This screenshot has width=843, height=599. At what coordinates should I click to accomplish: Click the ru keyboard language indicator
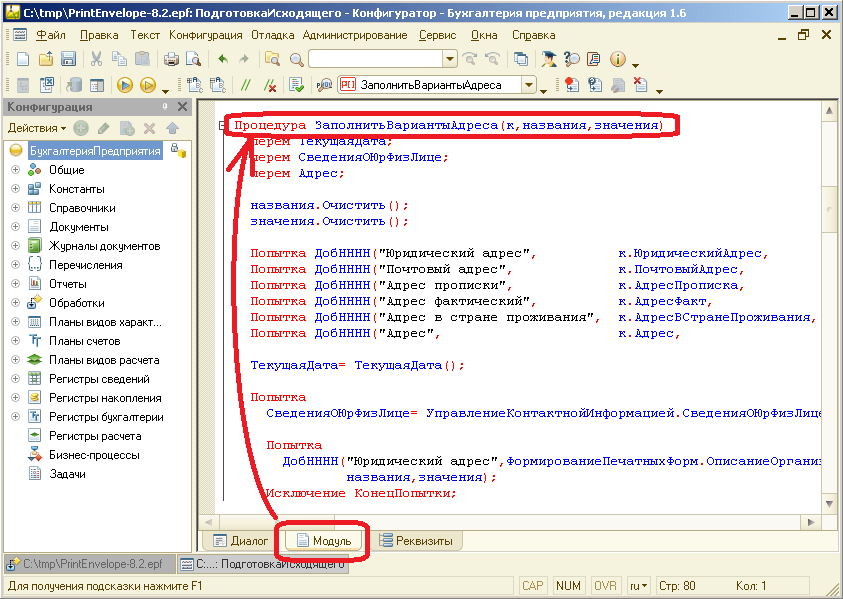(x=637, y=586)
